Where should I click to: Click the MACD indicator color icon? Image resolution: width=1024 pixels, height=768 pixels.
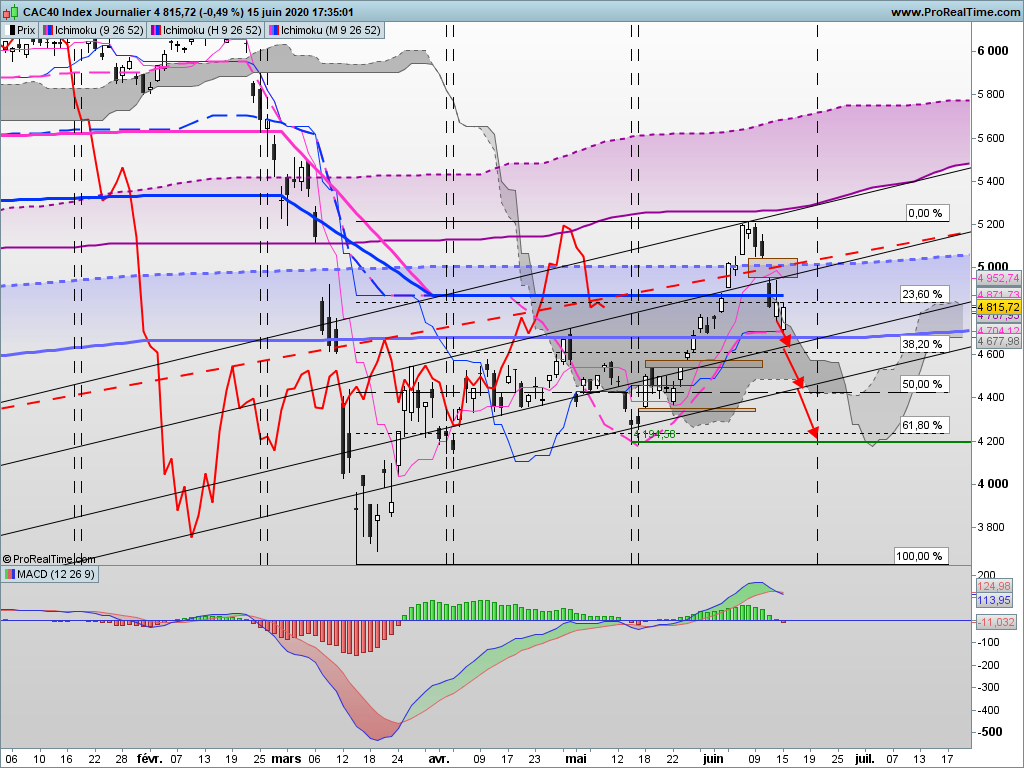[x=10, y=574]
